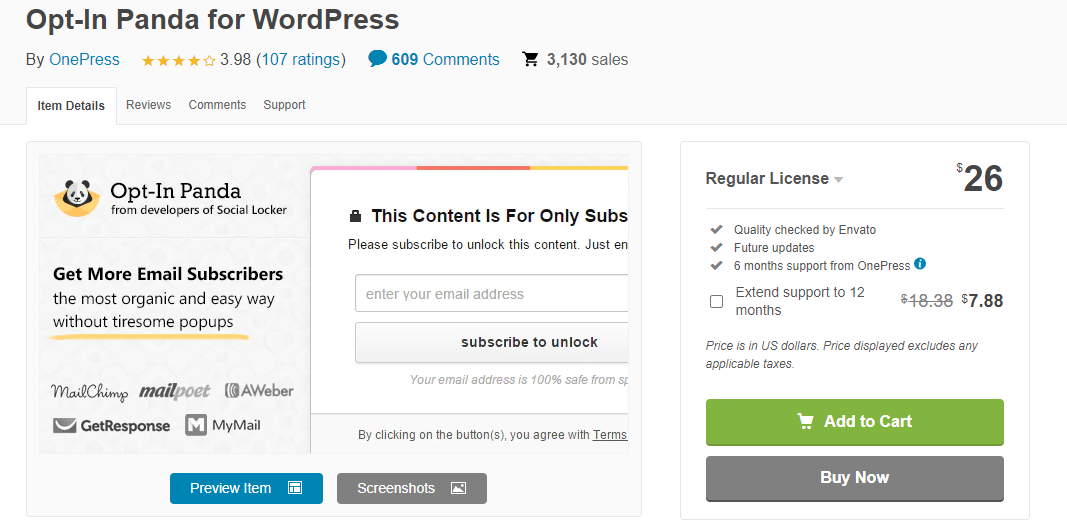This screenshot has width=1067, height=523.
Task: Click the mailpoet logo
Action: coord(175,392)
